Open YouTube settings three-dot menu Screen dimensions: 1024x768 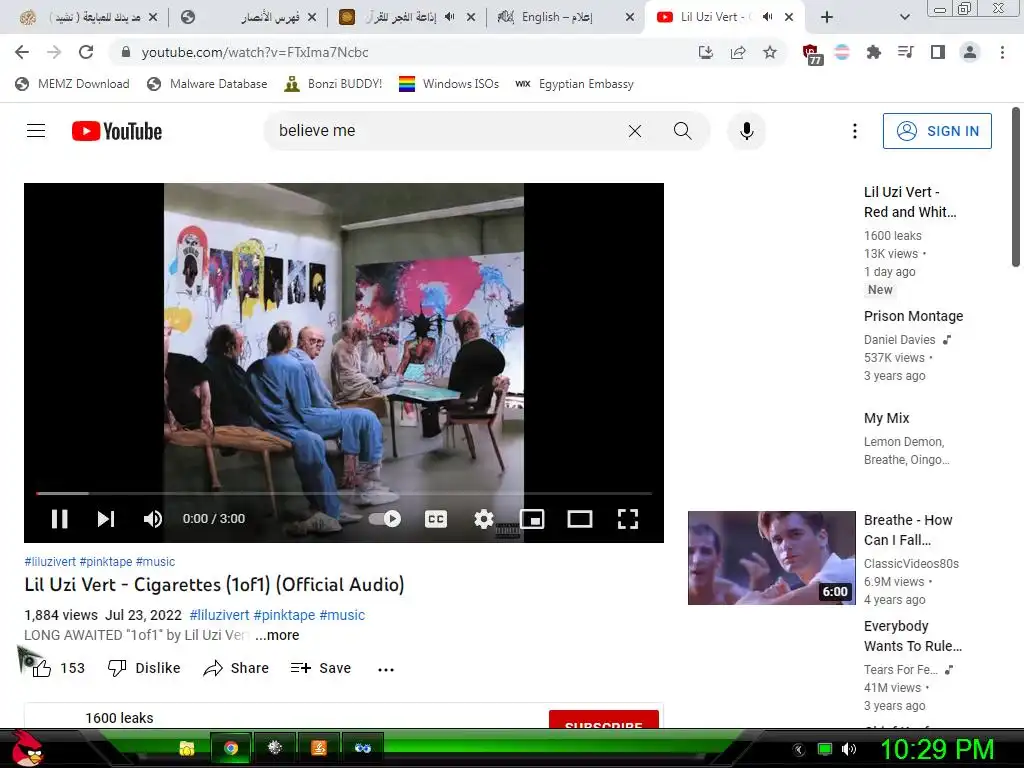point(854,131)
